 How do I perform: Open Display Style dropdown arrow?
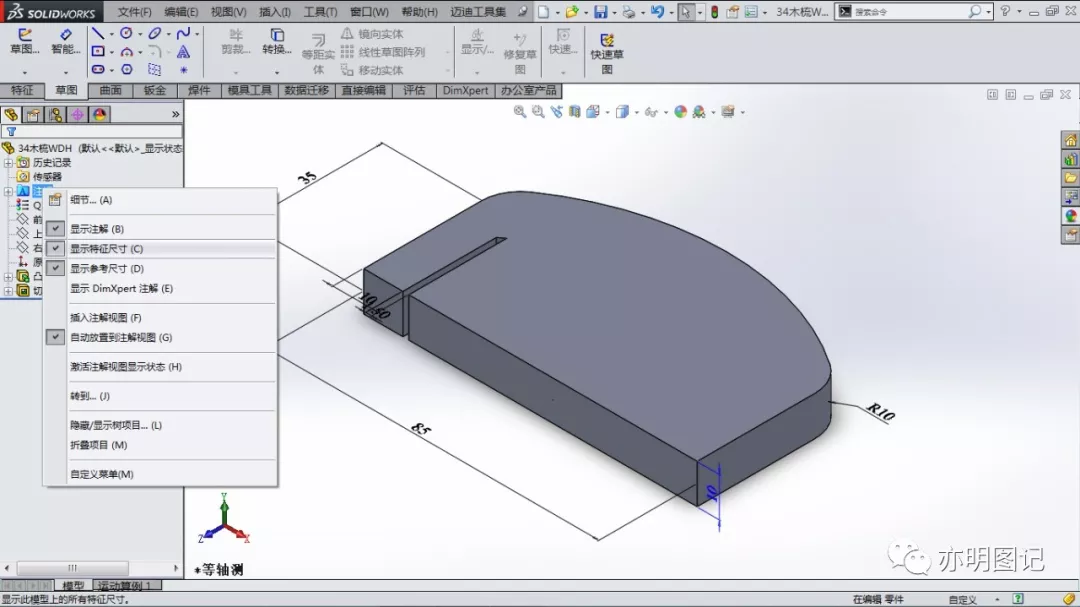click(636, 112)
